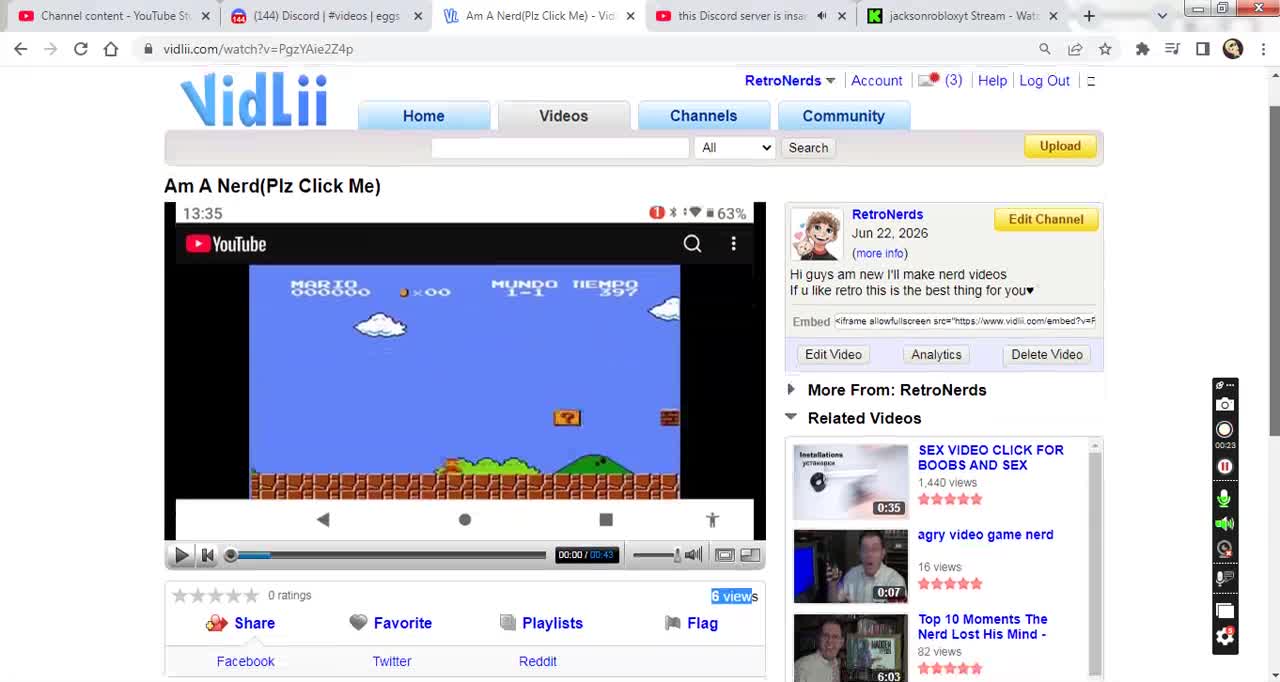
Task: Click the recorder toolbar camera screenshot icon
Action: tap(1225, 405)
